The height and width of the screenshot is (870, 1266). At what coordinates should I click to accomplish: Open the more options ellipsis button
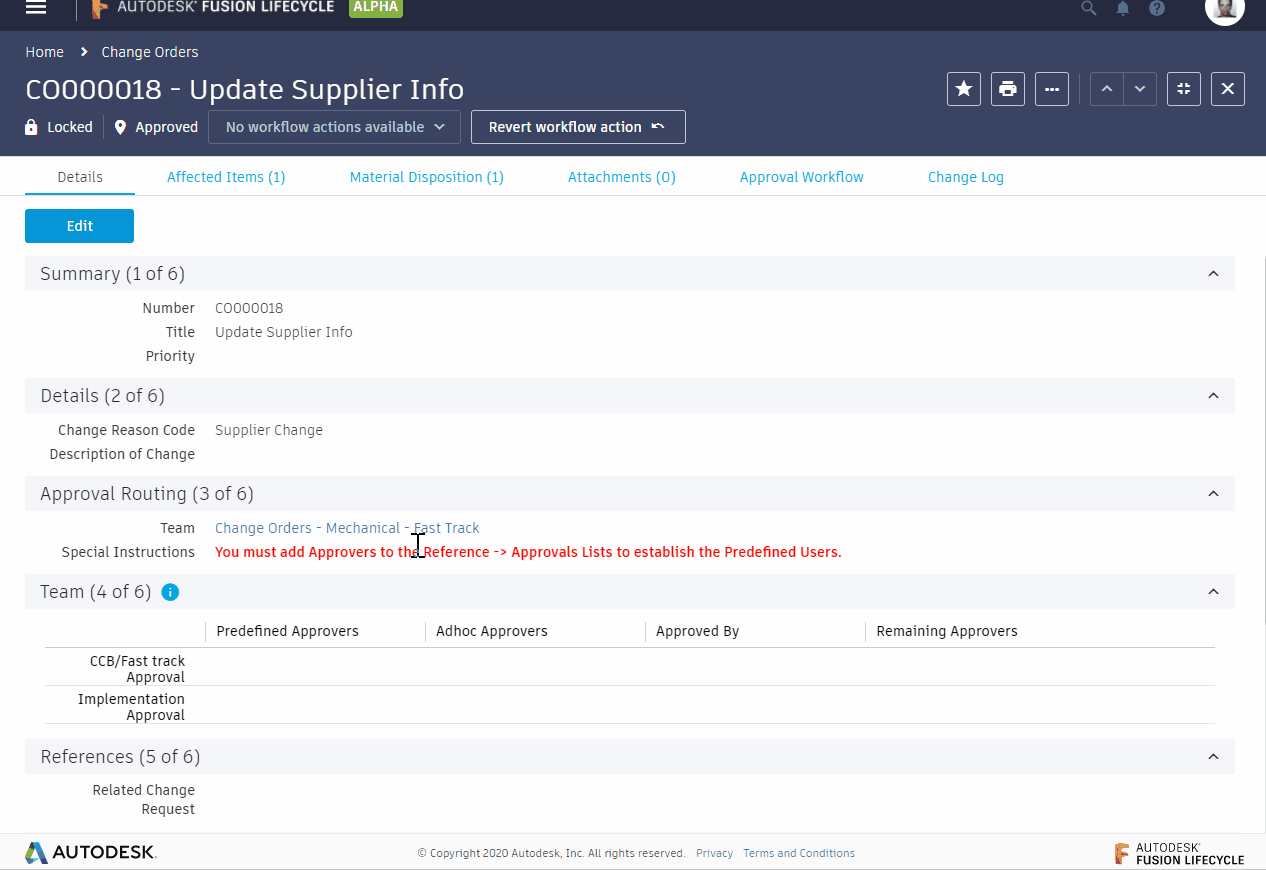tap(1052, 89)
